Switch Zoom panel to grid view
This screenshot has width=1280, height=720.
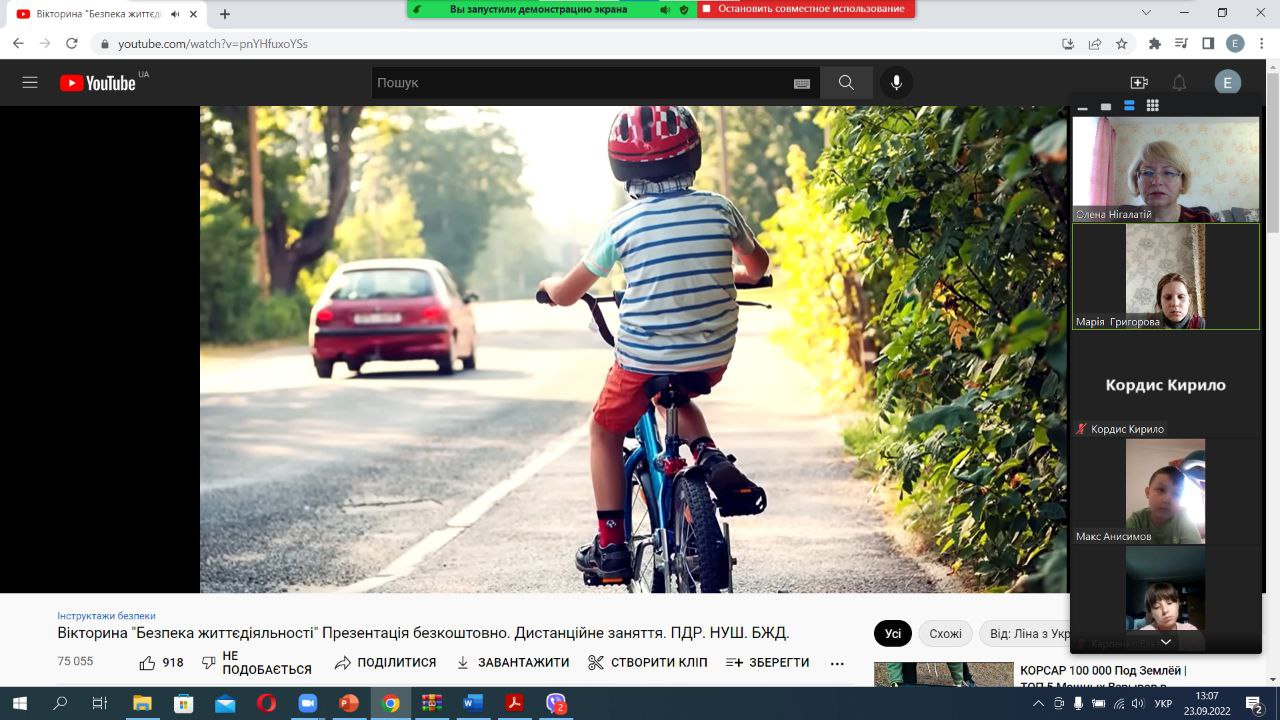tap(1153, 106)
